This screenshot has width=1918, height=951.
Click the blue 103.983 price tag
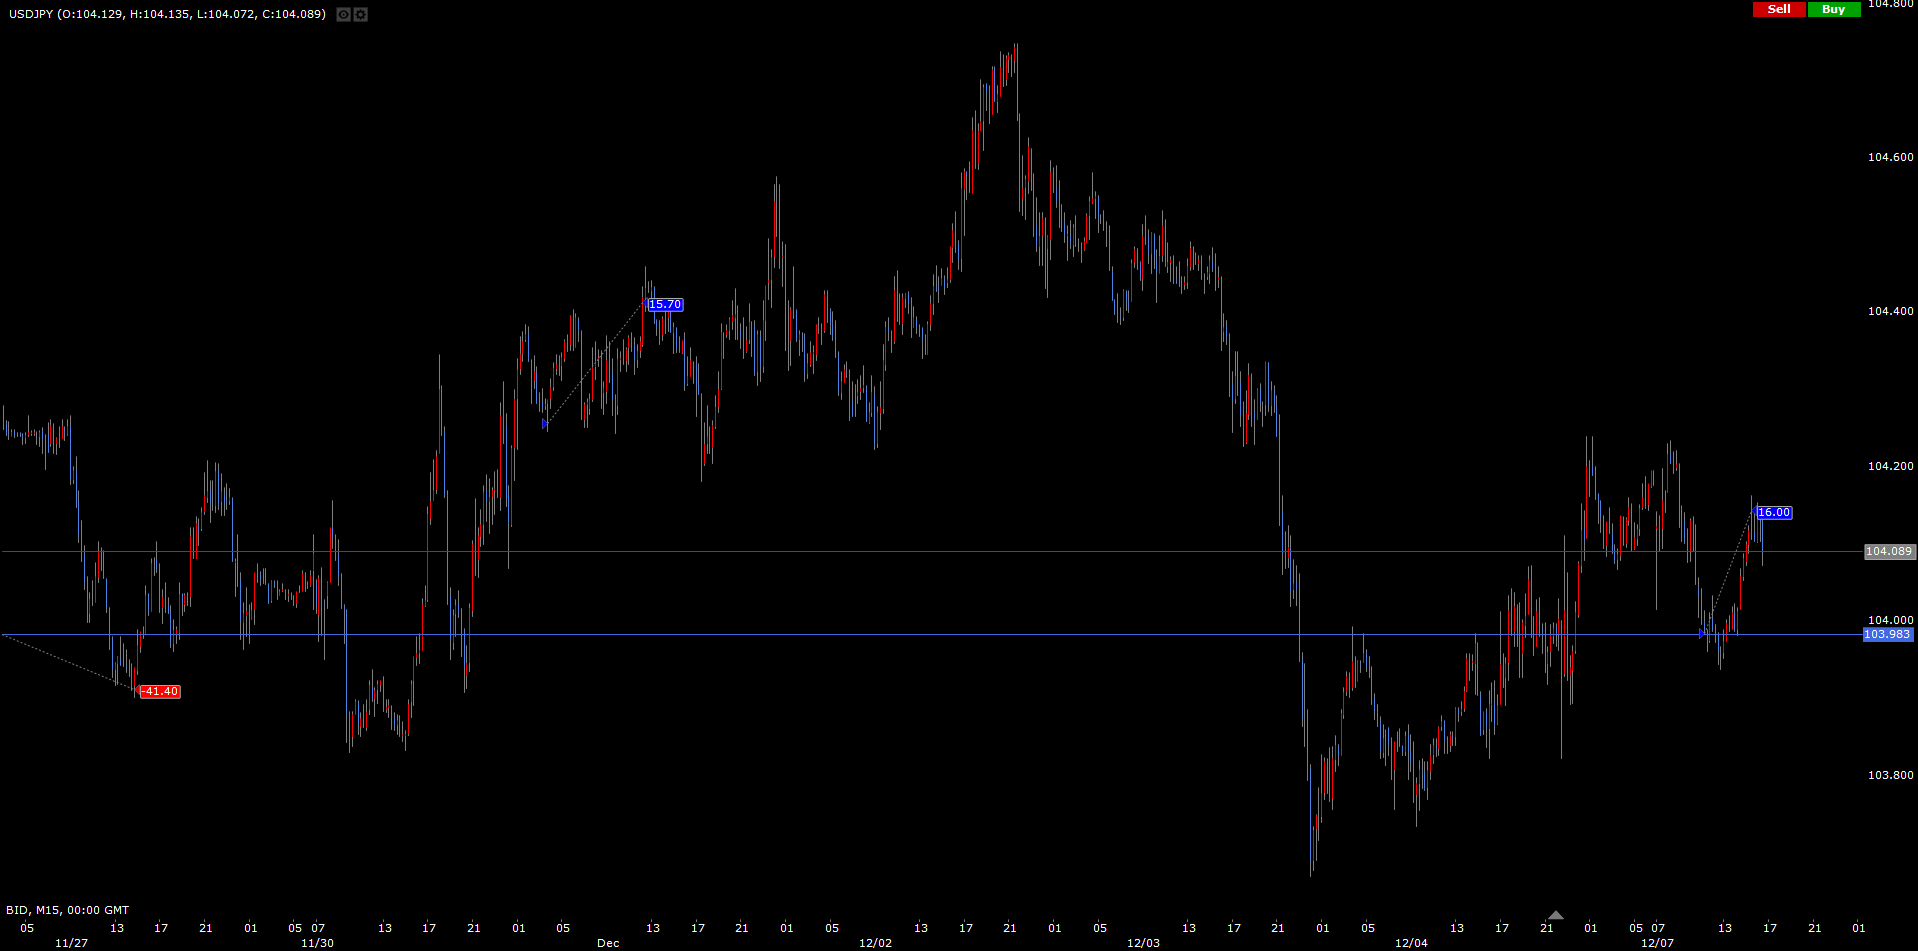click(x=1887, y=635)
